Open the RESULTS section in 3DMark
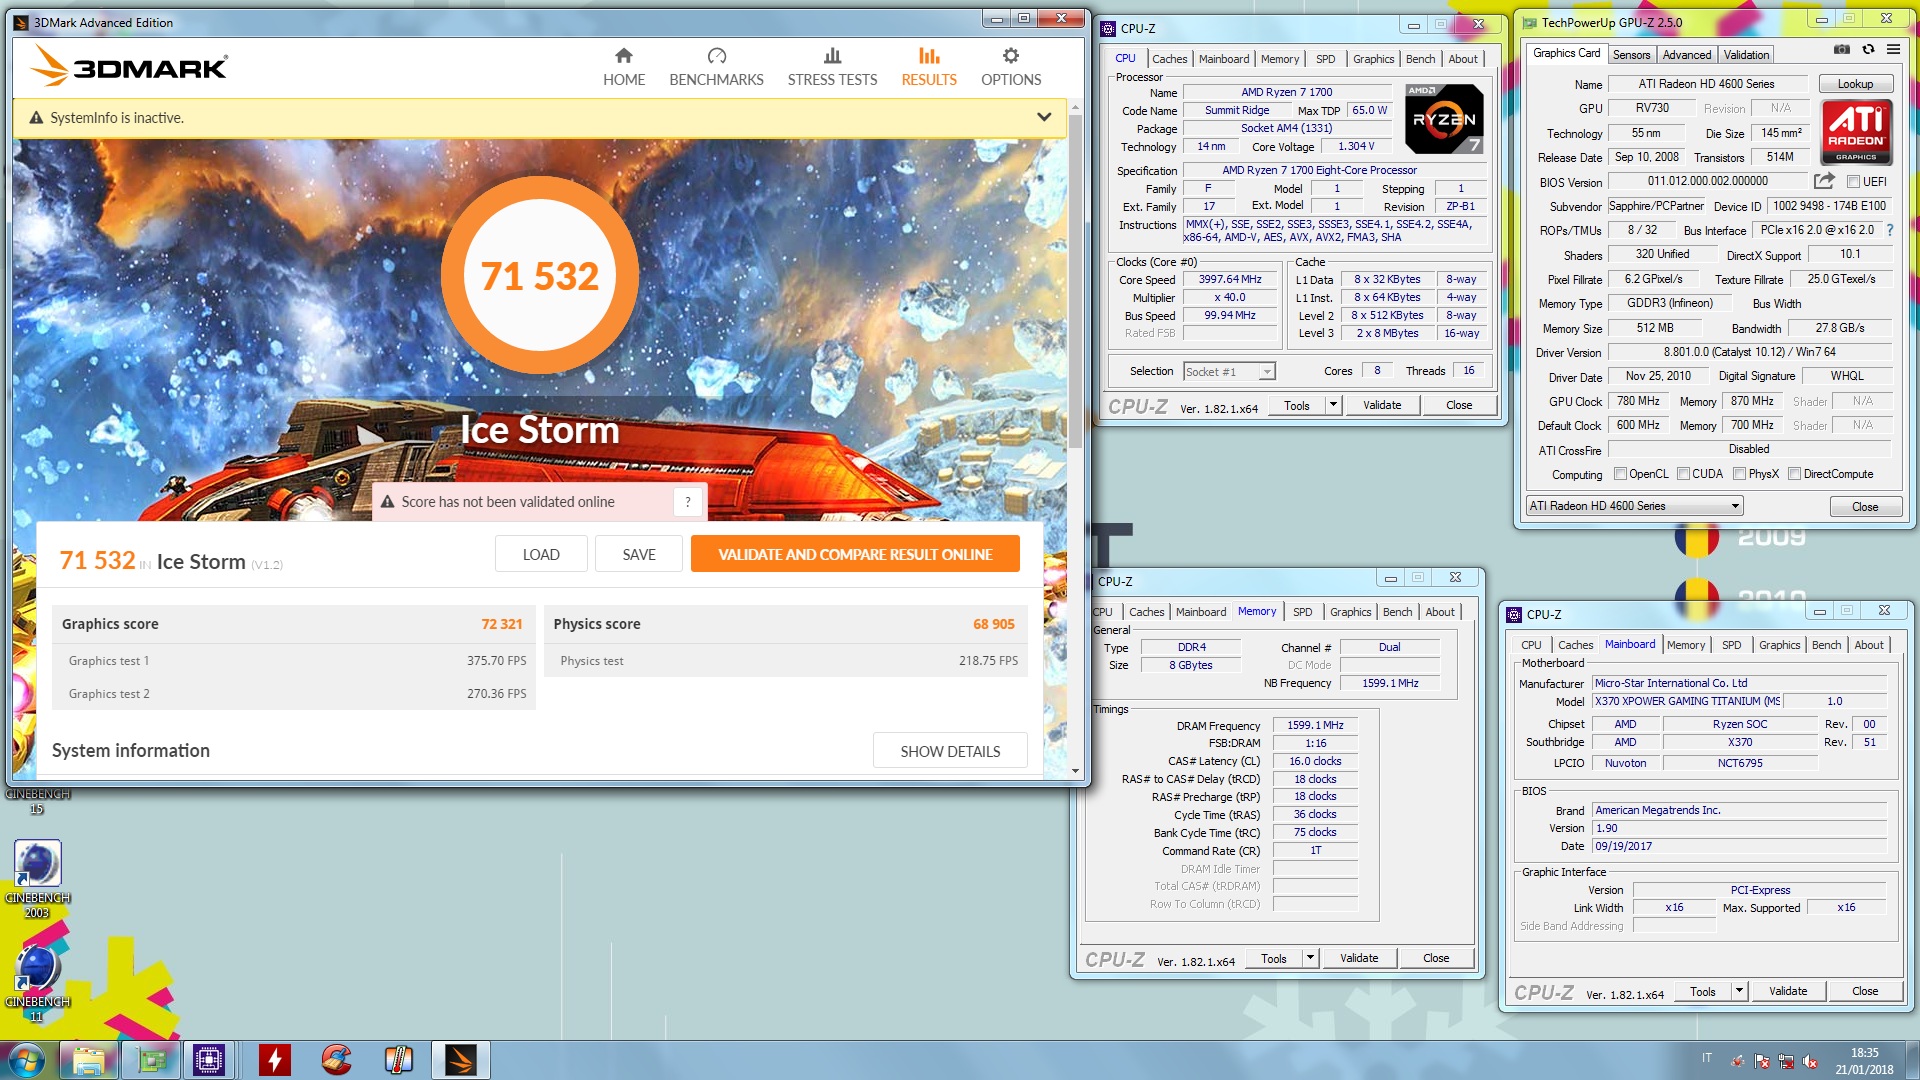This screenshot has height=1080, width=1920. coord(929,67)
